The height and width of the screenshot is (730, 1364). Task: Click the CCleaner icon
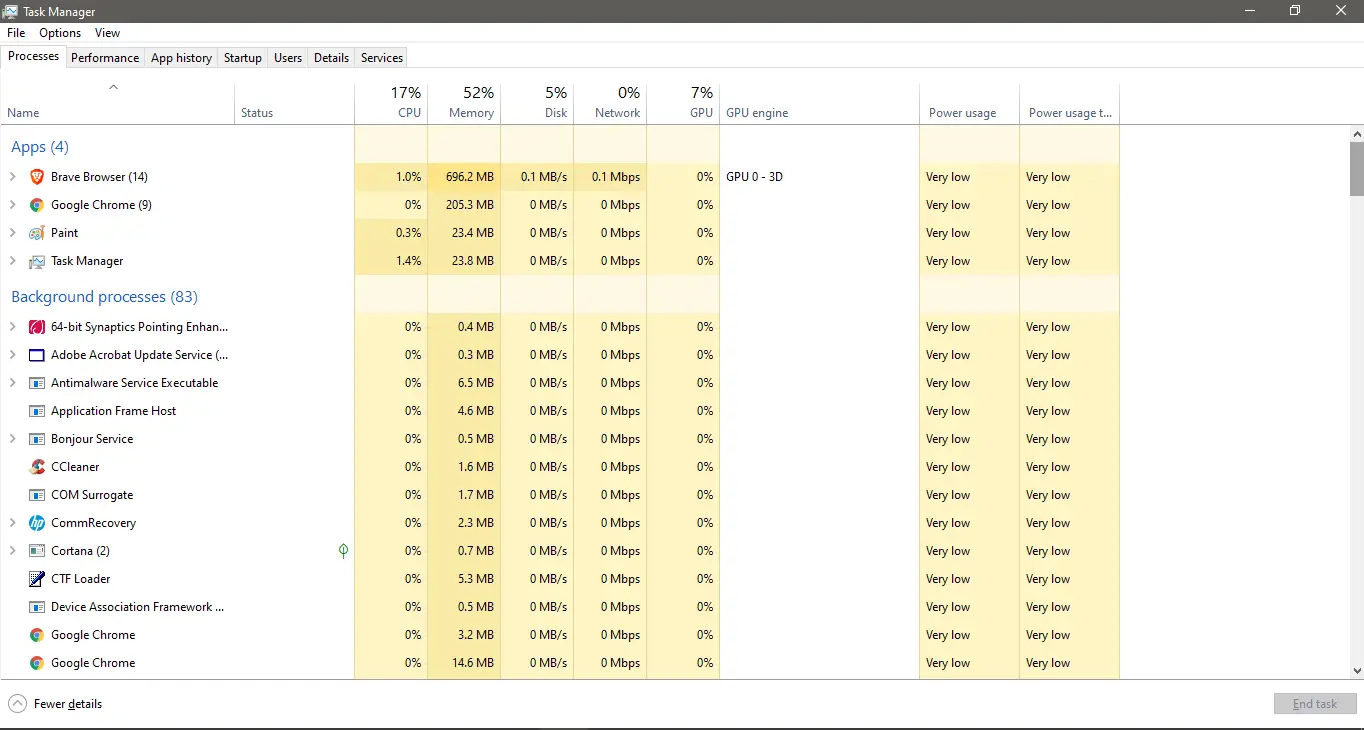click(37, 467)
